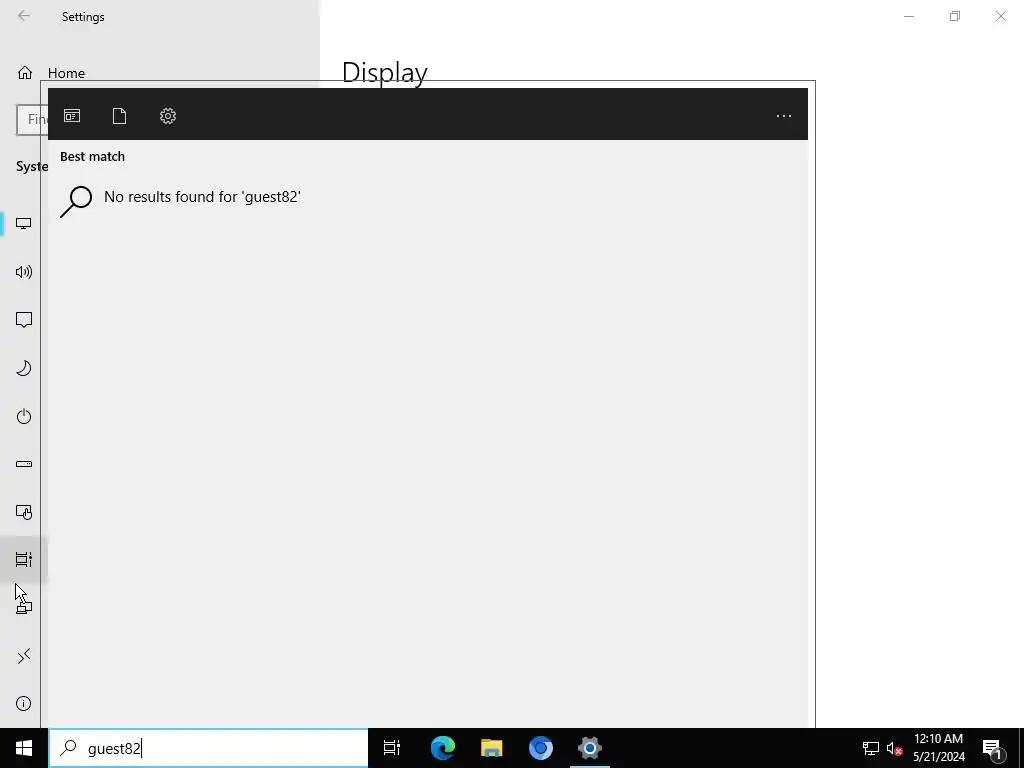1024x768 pixels.
Task: Open File Explorer from the taskbar
Action: click(x=492, y=748)
